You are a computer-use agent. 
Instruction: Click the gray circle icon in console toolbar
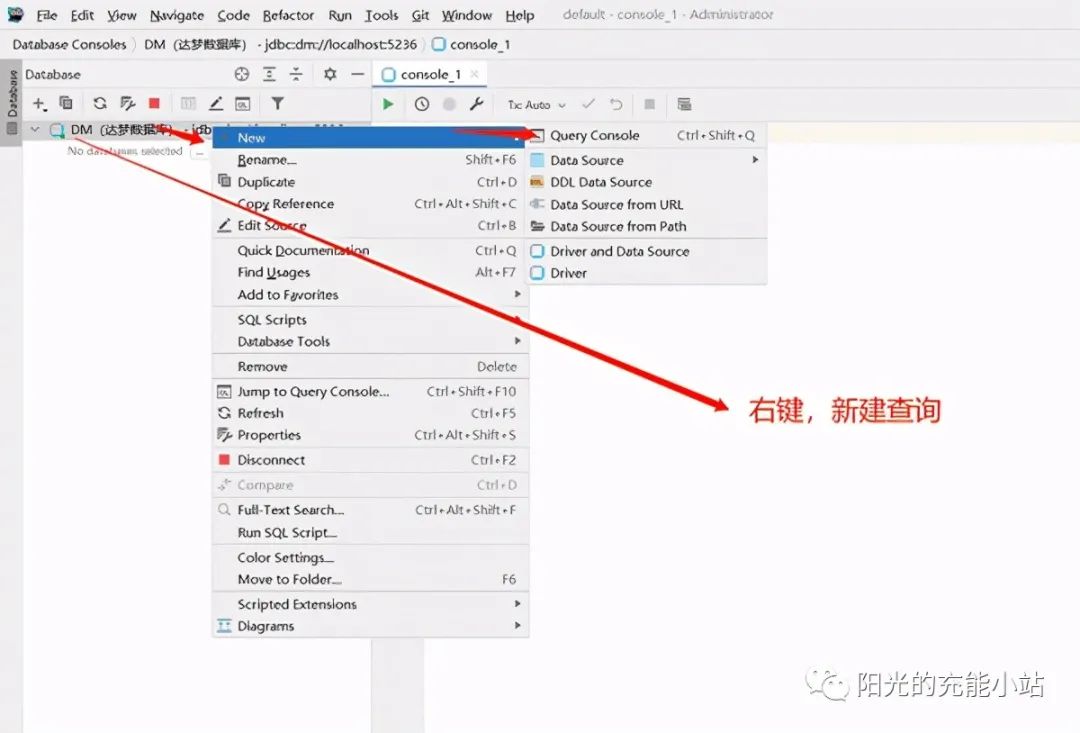(x=449, y=104)
